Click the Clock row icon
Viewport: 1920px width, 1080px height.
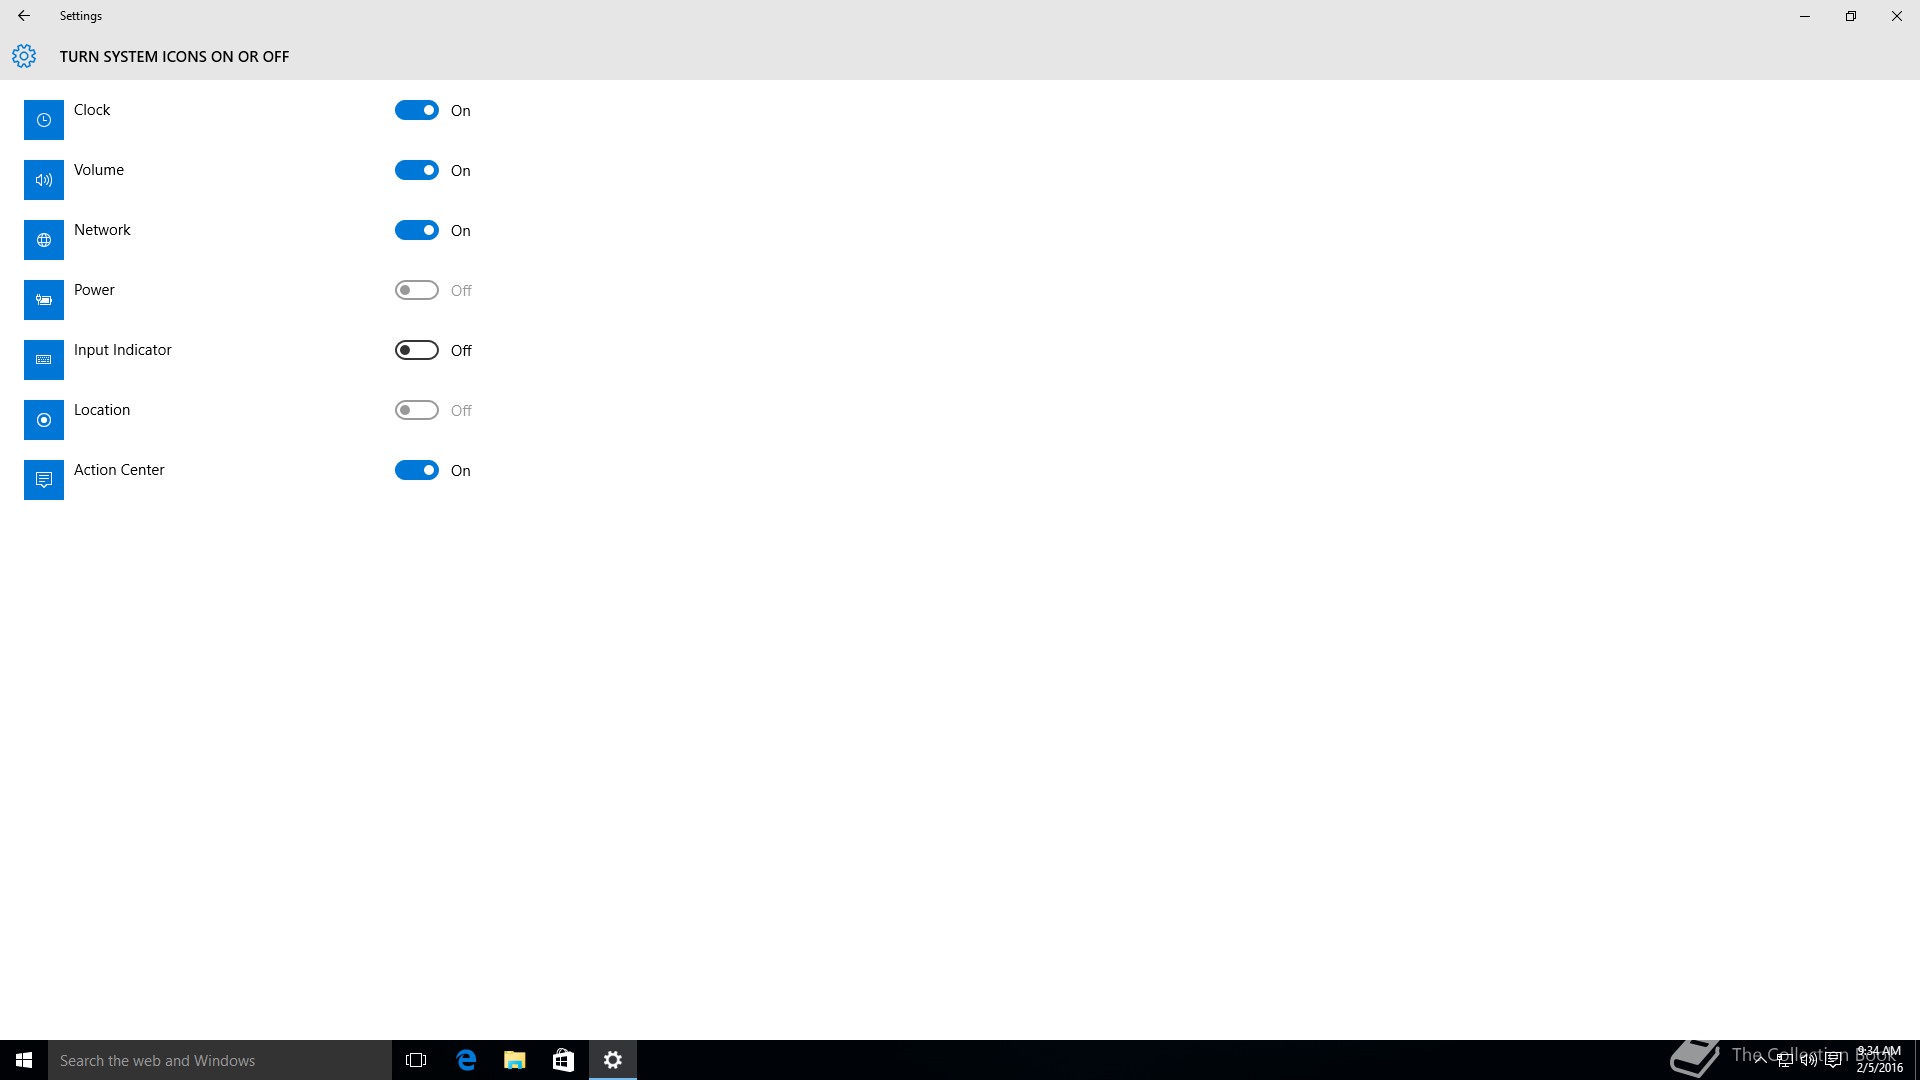tap(44, 120)
